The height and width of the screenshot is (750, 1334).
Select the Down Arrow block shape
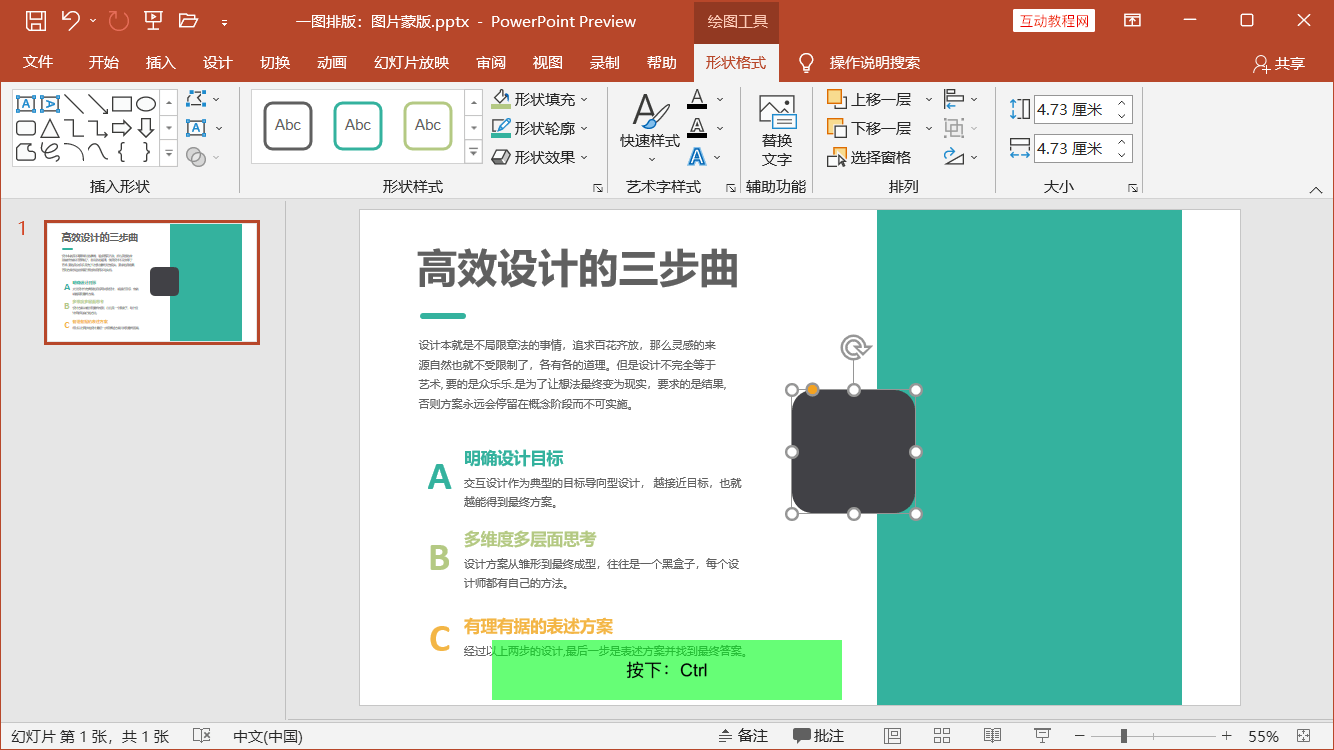tap(146, 128)
